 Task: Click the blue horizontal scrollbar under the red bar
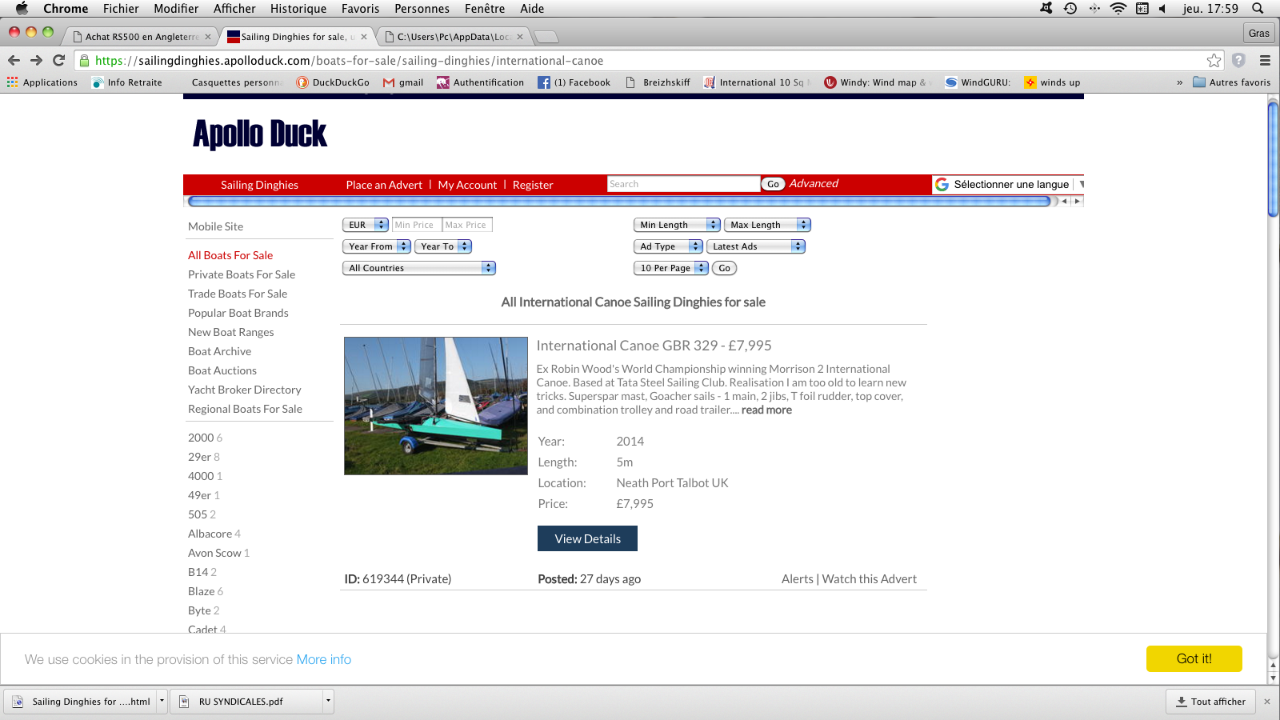619,201
